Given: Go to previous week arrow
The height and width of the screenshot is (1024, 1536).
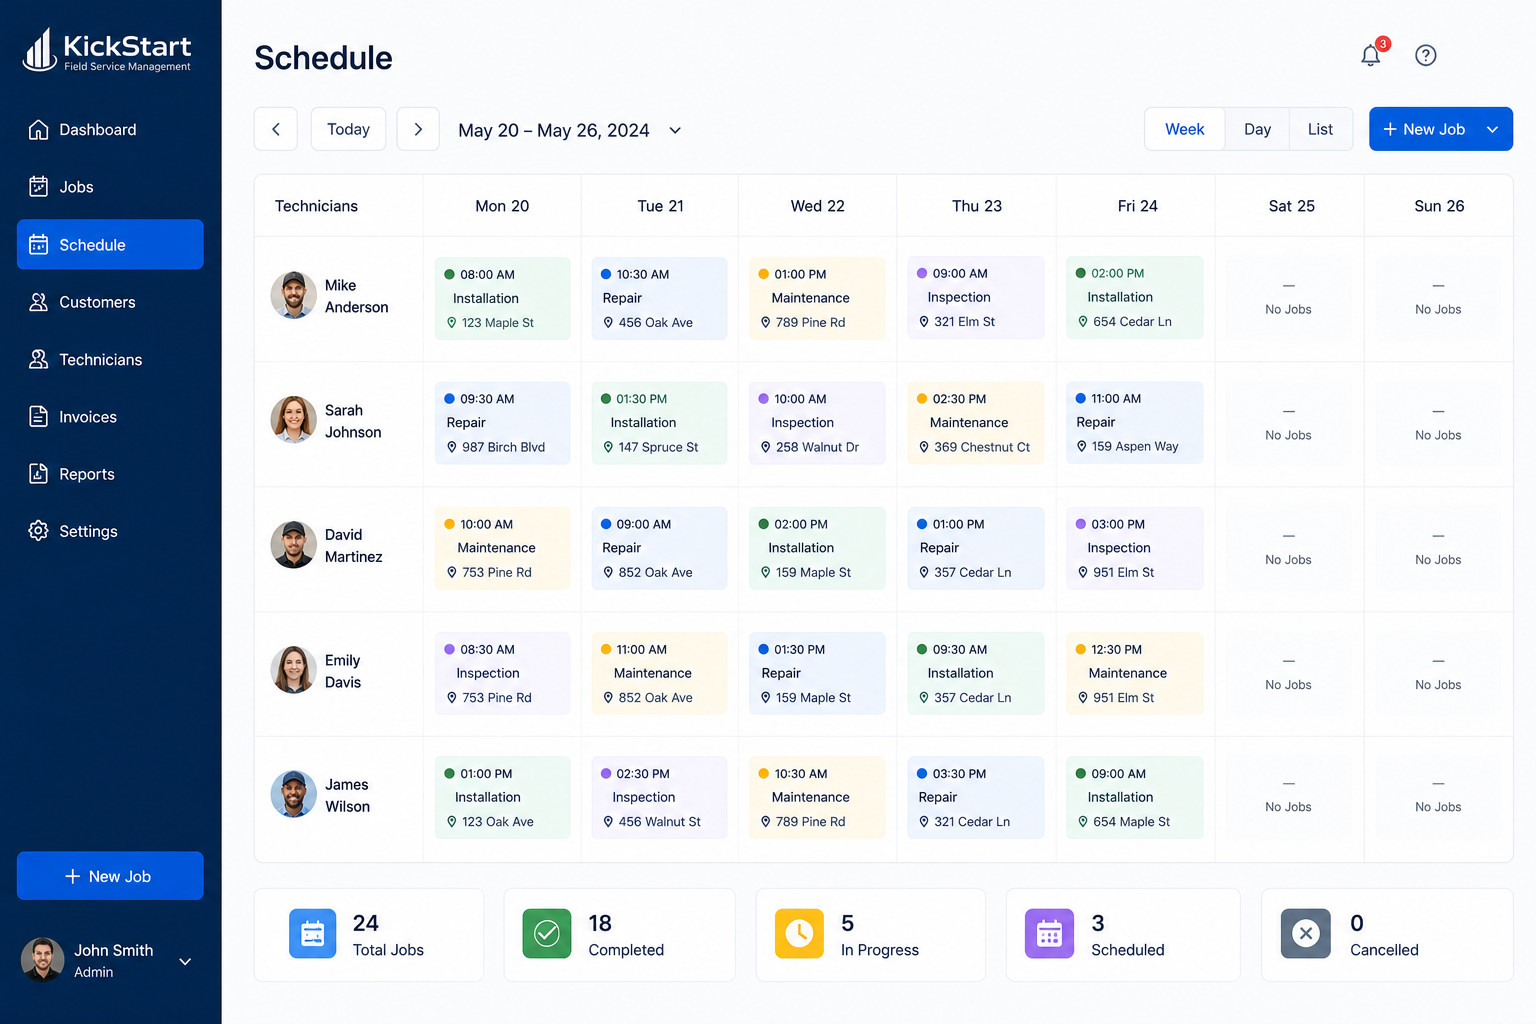Looking at the screenshot, I should point(276,129).
